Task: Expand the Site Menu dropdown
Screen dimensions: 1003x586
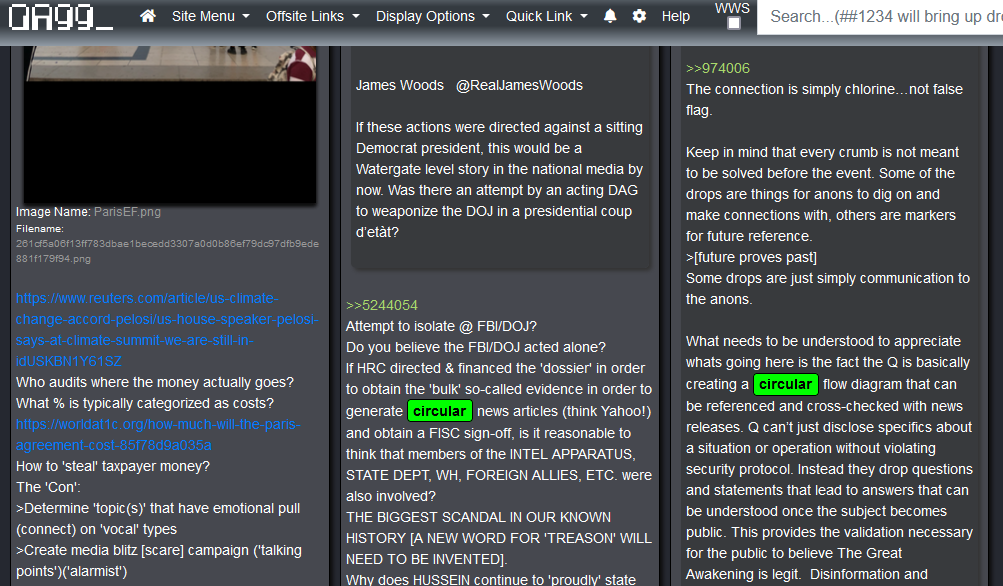Action: tap(210, 16)
